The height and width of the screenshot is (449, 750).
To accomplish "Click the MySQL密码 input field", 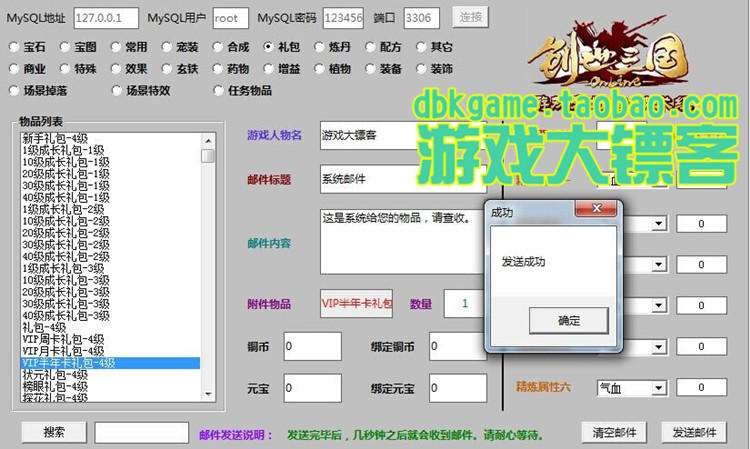I will (x=343, y=18).
